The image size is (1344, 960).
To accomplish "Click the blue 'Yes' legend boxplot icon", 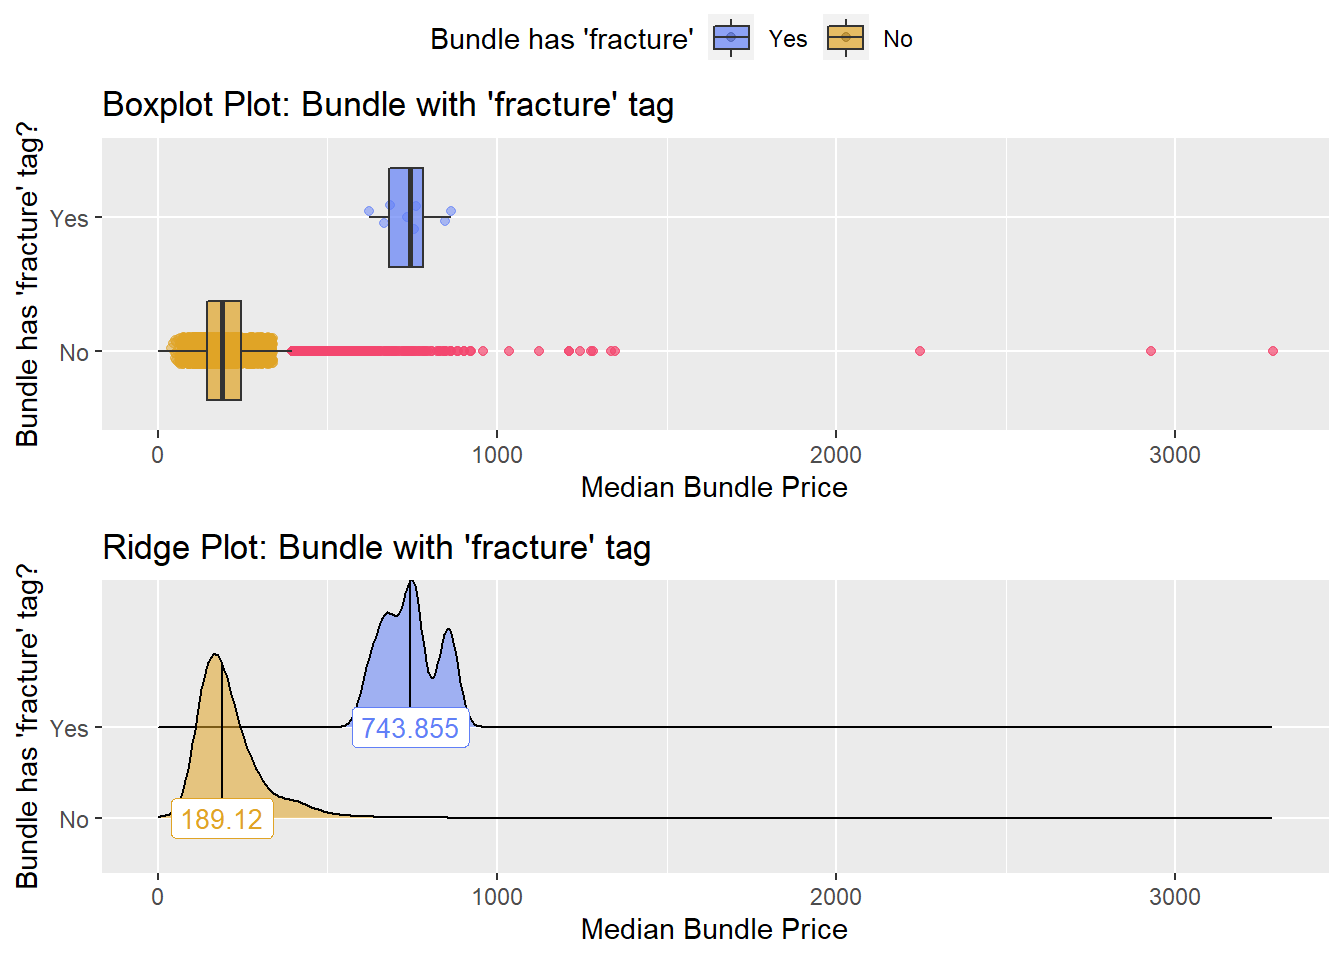I will tap(731, 38).
